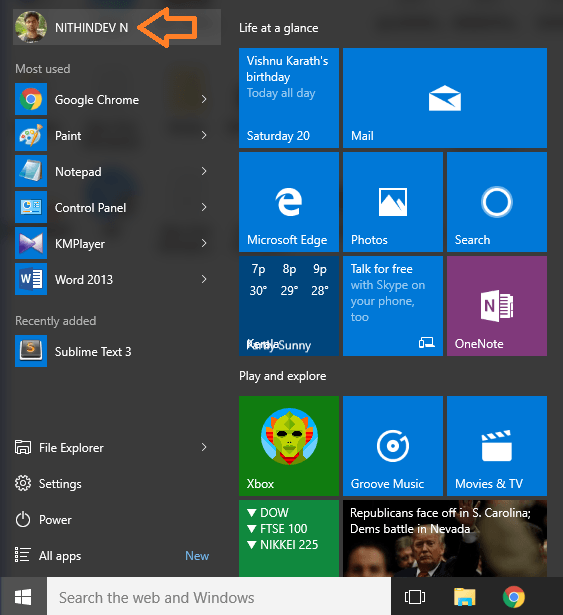Screen dimensions: 563x615
Task: Open the NITHINDEV N user account menu
Action: (117, 27)
